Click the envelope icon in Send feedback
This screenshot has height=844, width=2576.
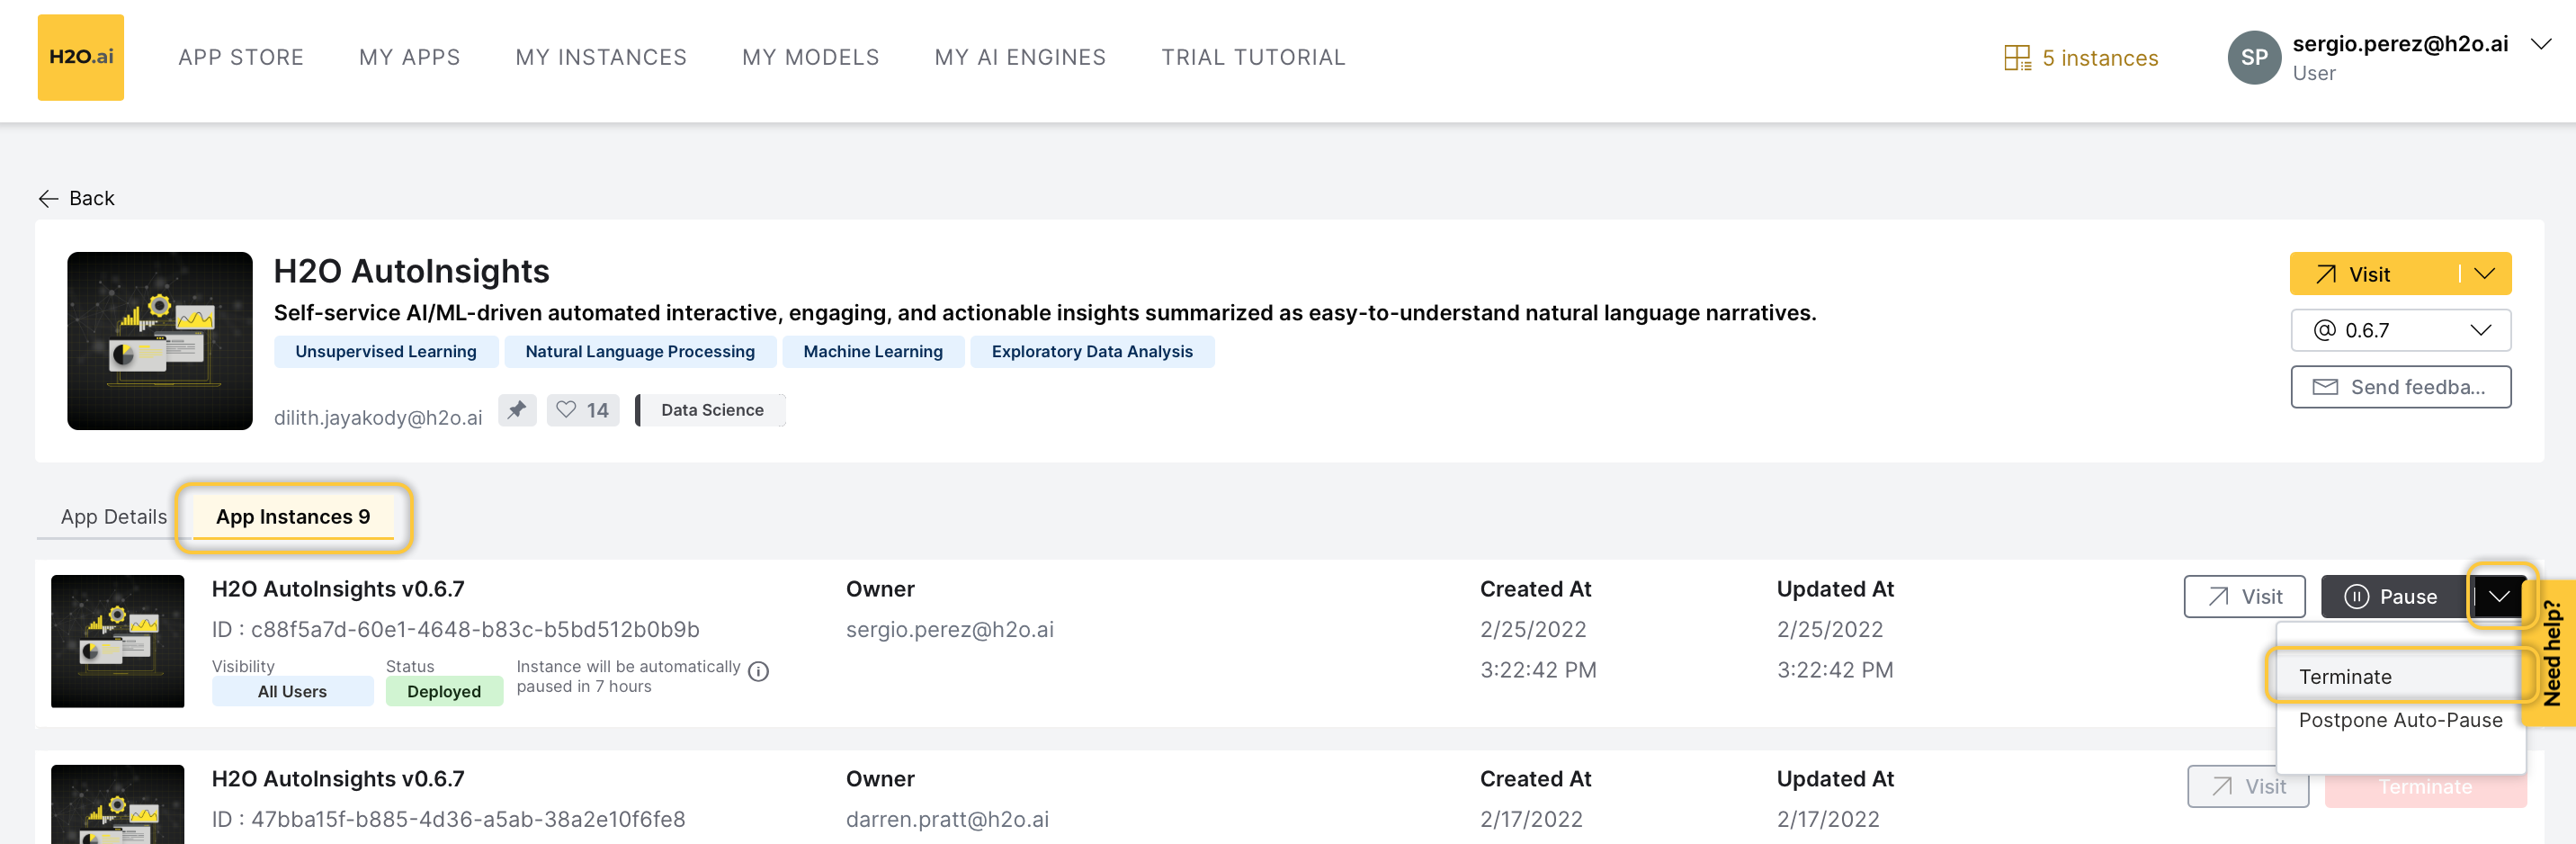pyautogui.click(x=2325, y=386)
